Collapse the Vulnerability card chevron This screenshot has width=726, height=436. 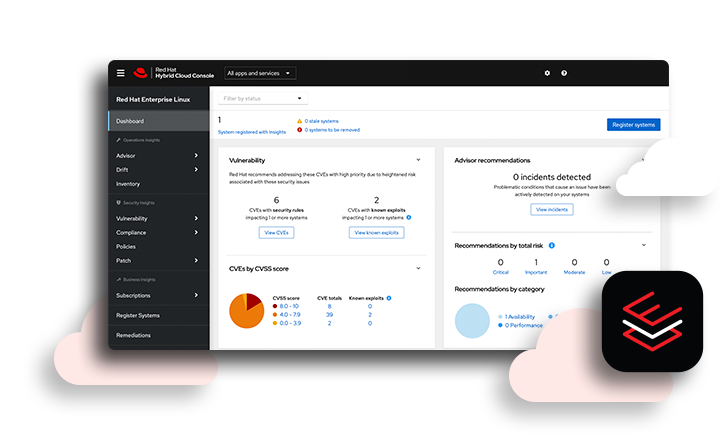point(418,160)
